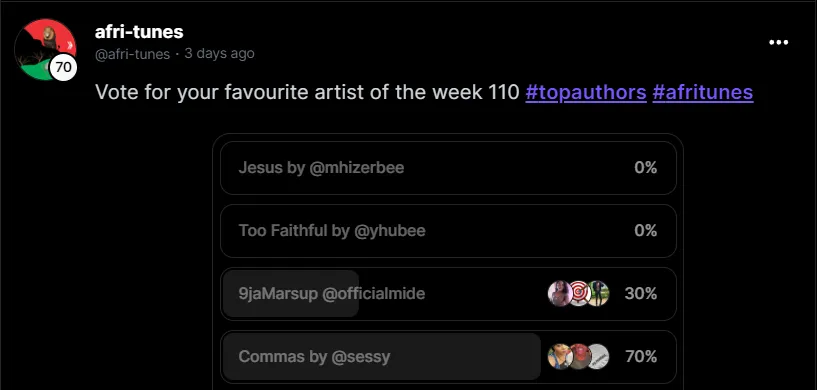
Task: Open the afri-tunes display name
Action: [139, 32]
